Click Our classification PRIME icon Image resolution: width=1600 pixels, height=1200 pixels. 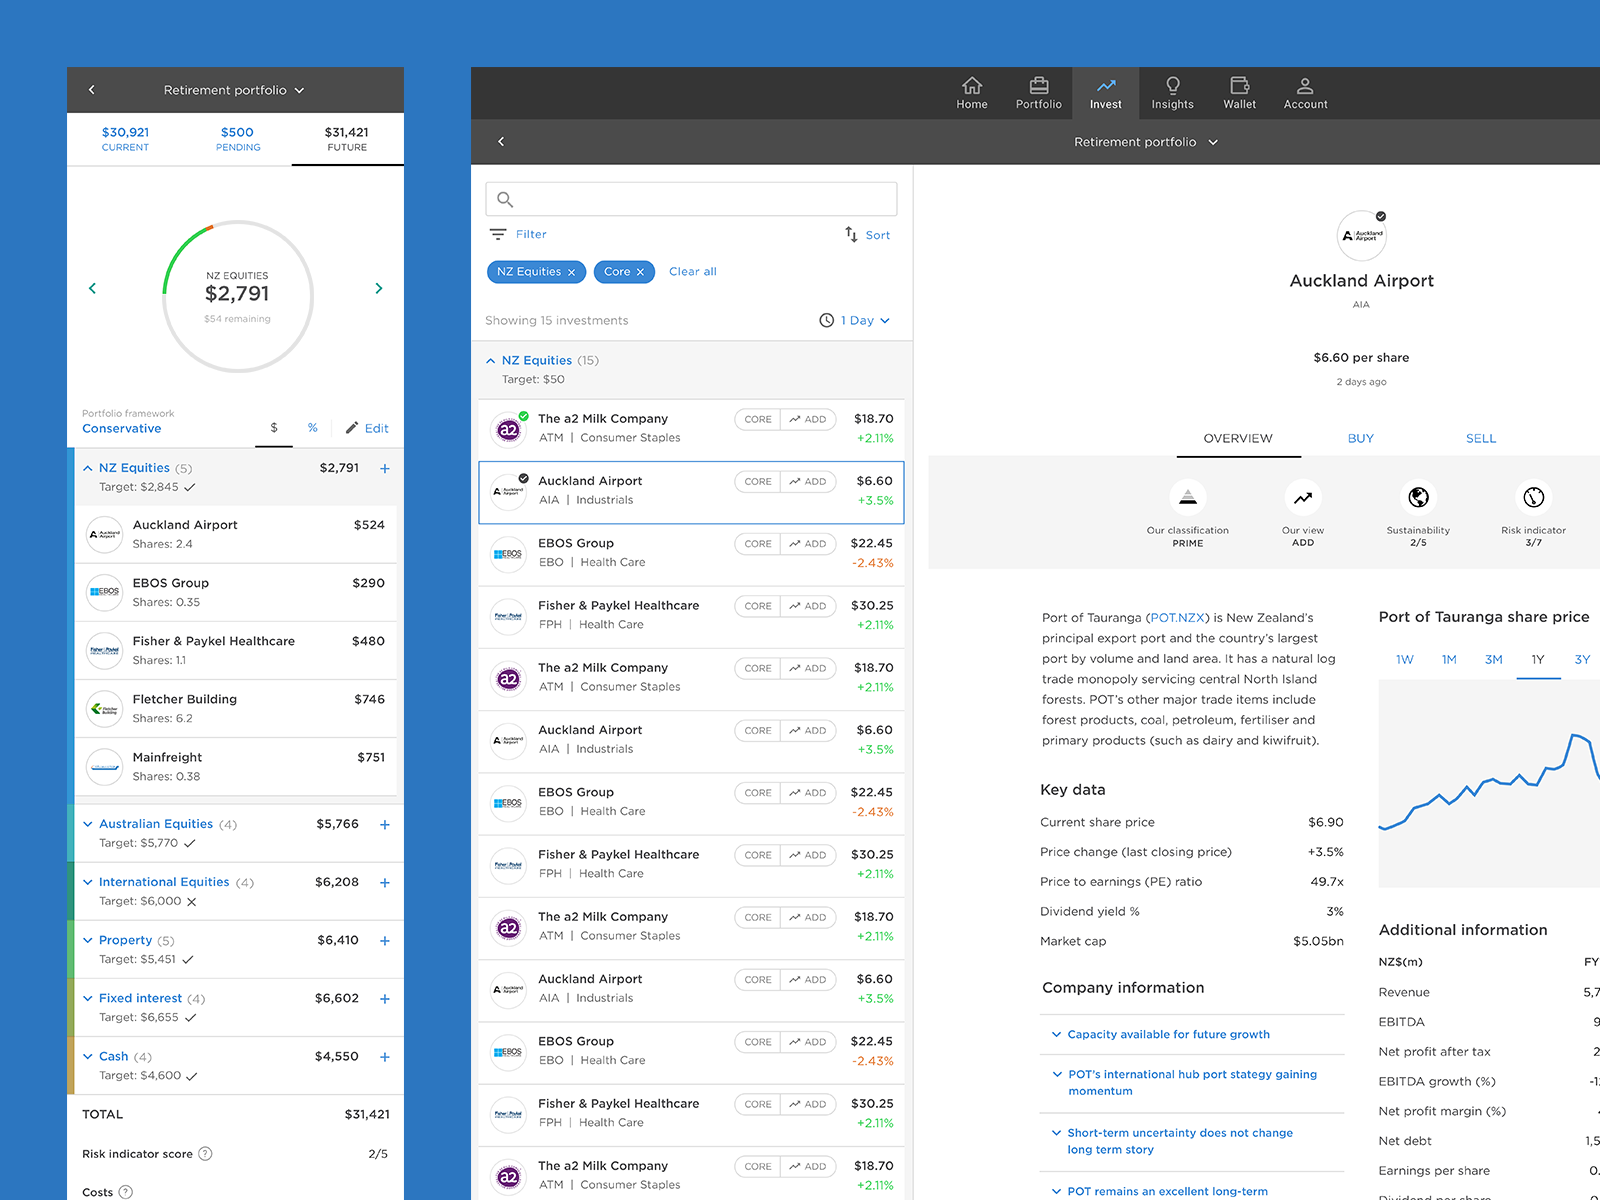[1188, 497]
